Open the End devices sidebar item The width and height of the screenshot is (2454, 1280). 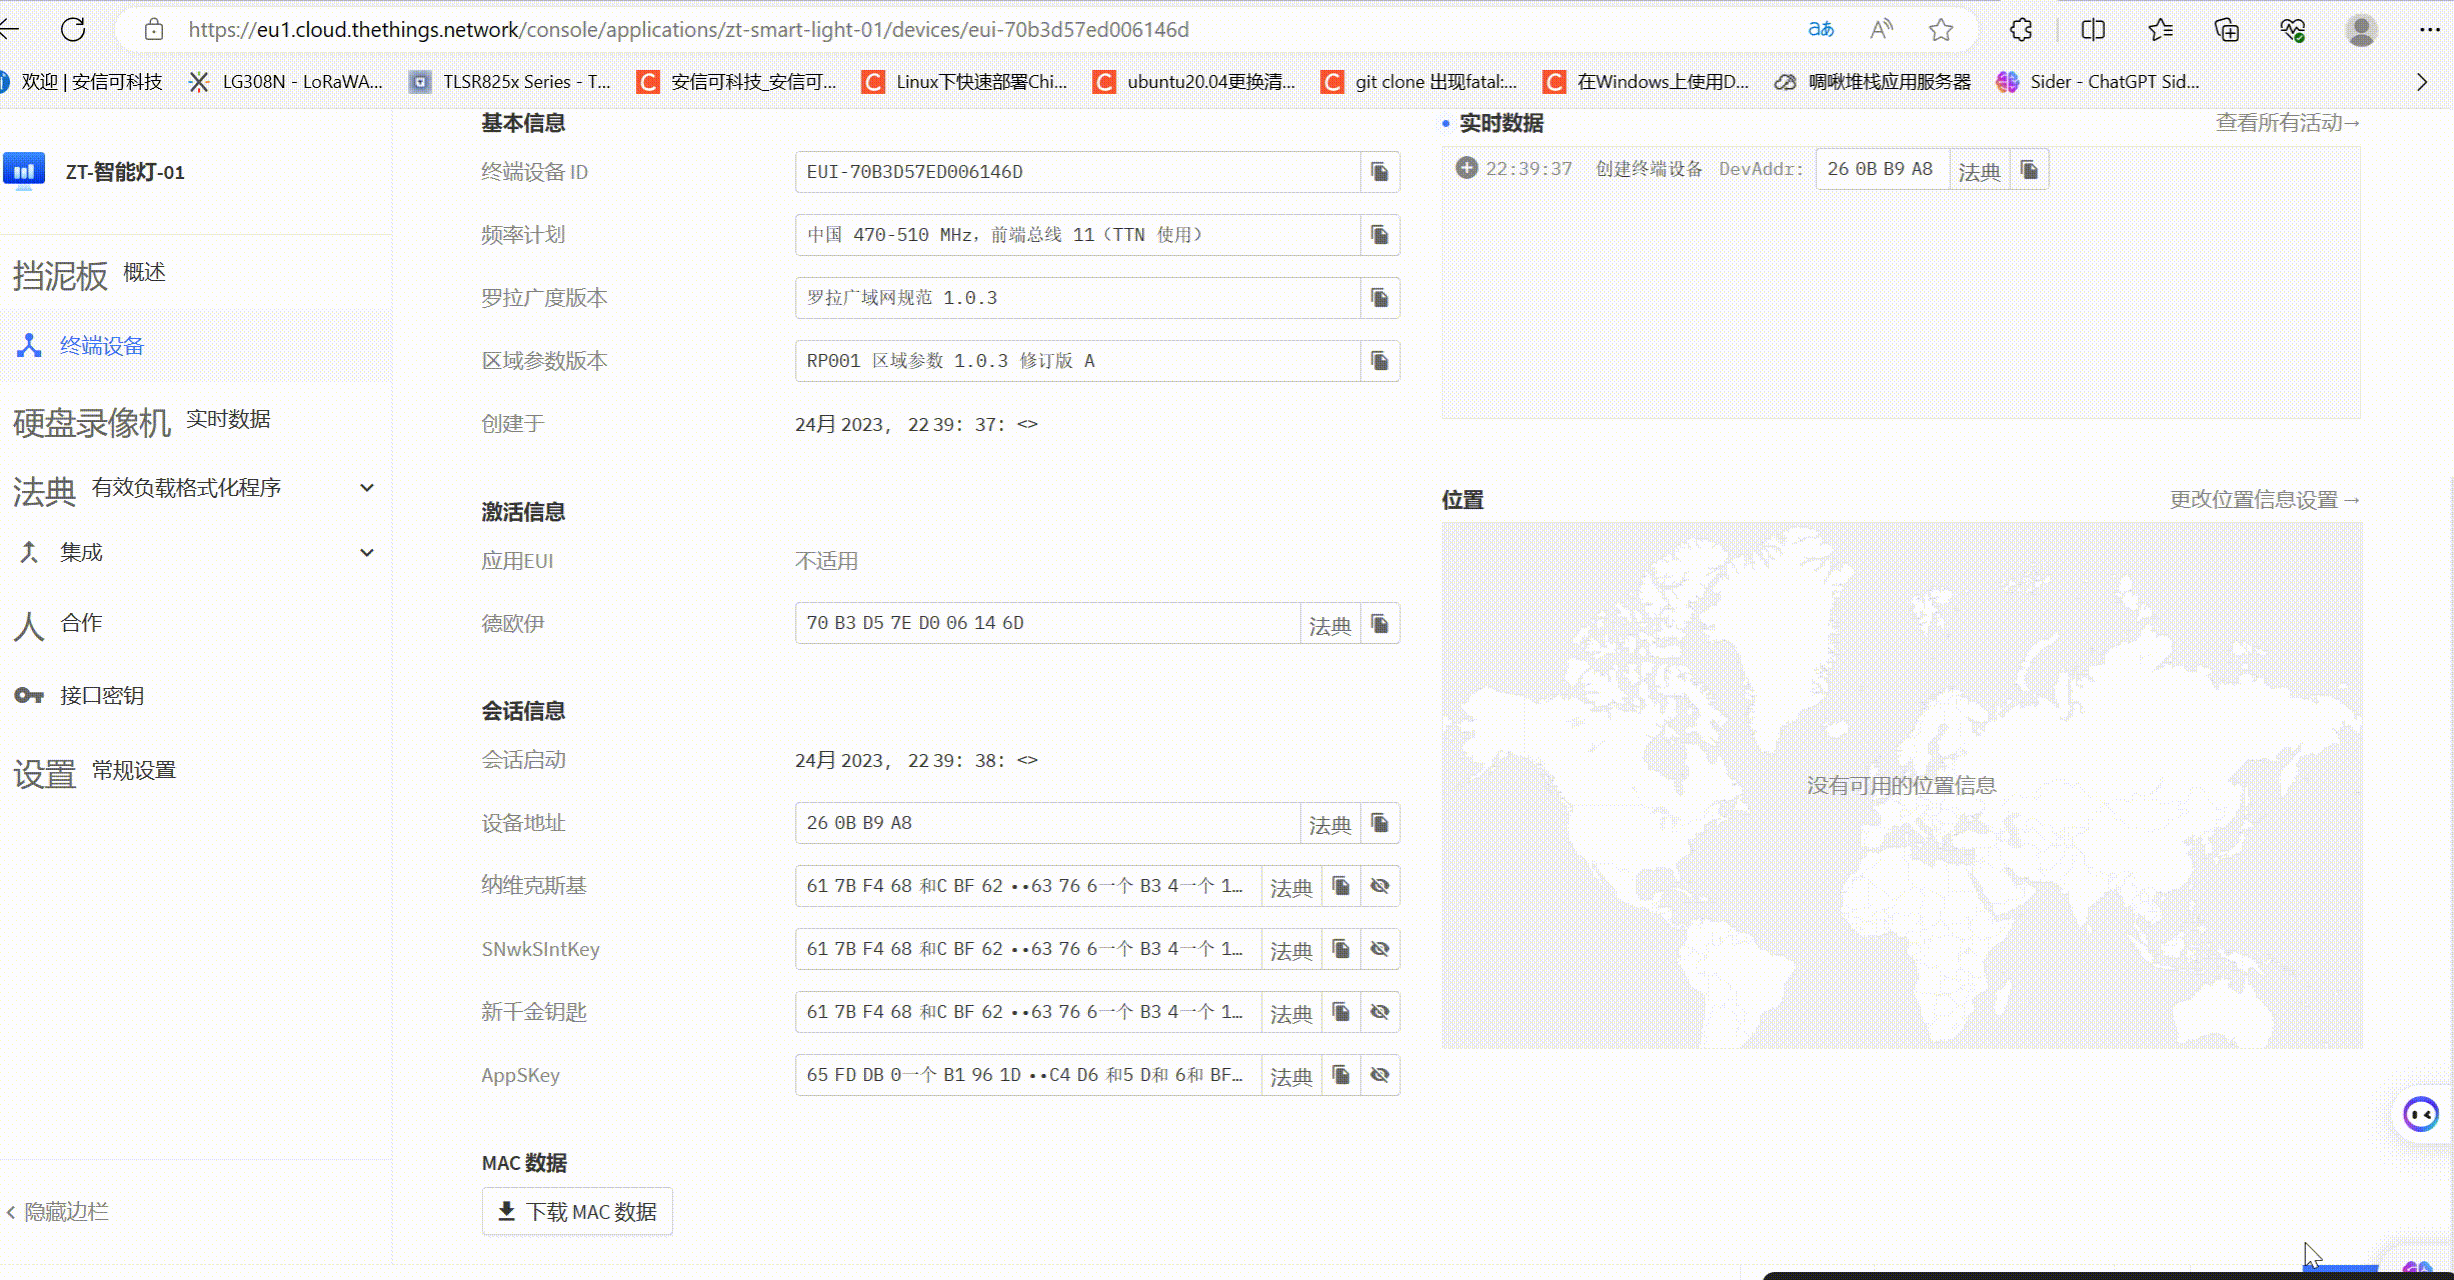[101, 346]
